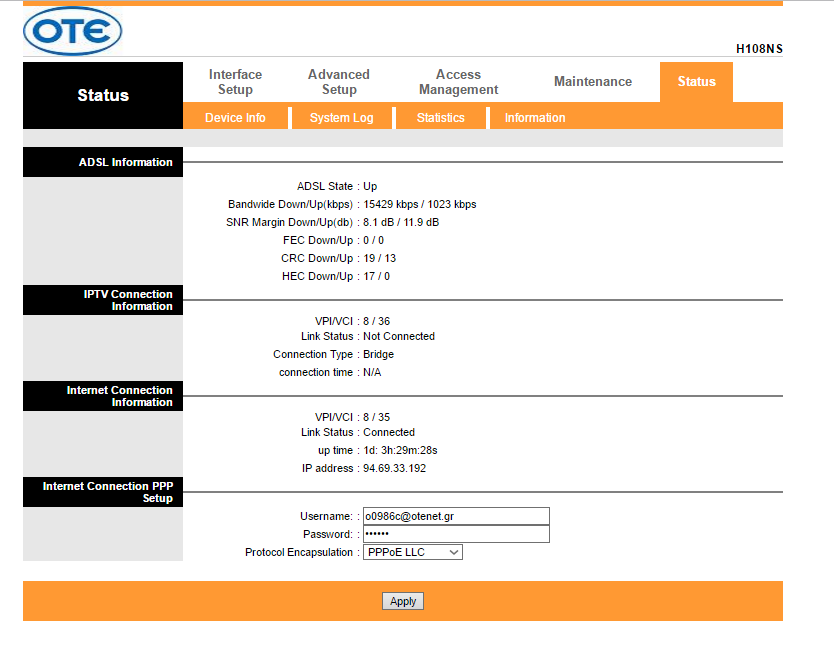This screenshot has height=653, width=834.
Task: Click the IP address value 94.69.33.192
Action: tap(394, 468)
